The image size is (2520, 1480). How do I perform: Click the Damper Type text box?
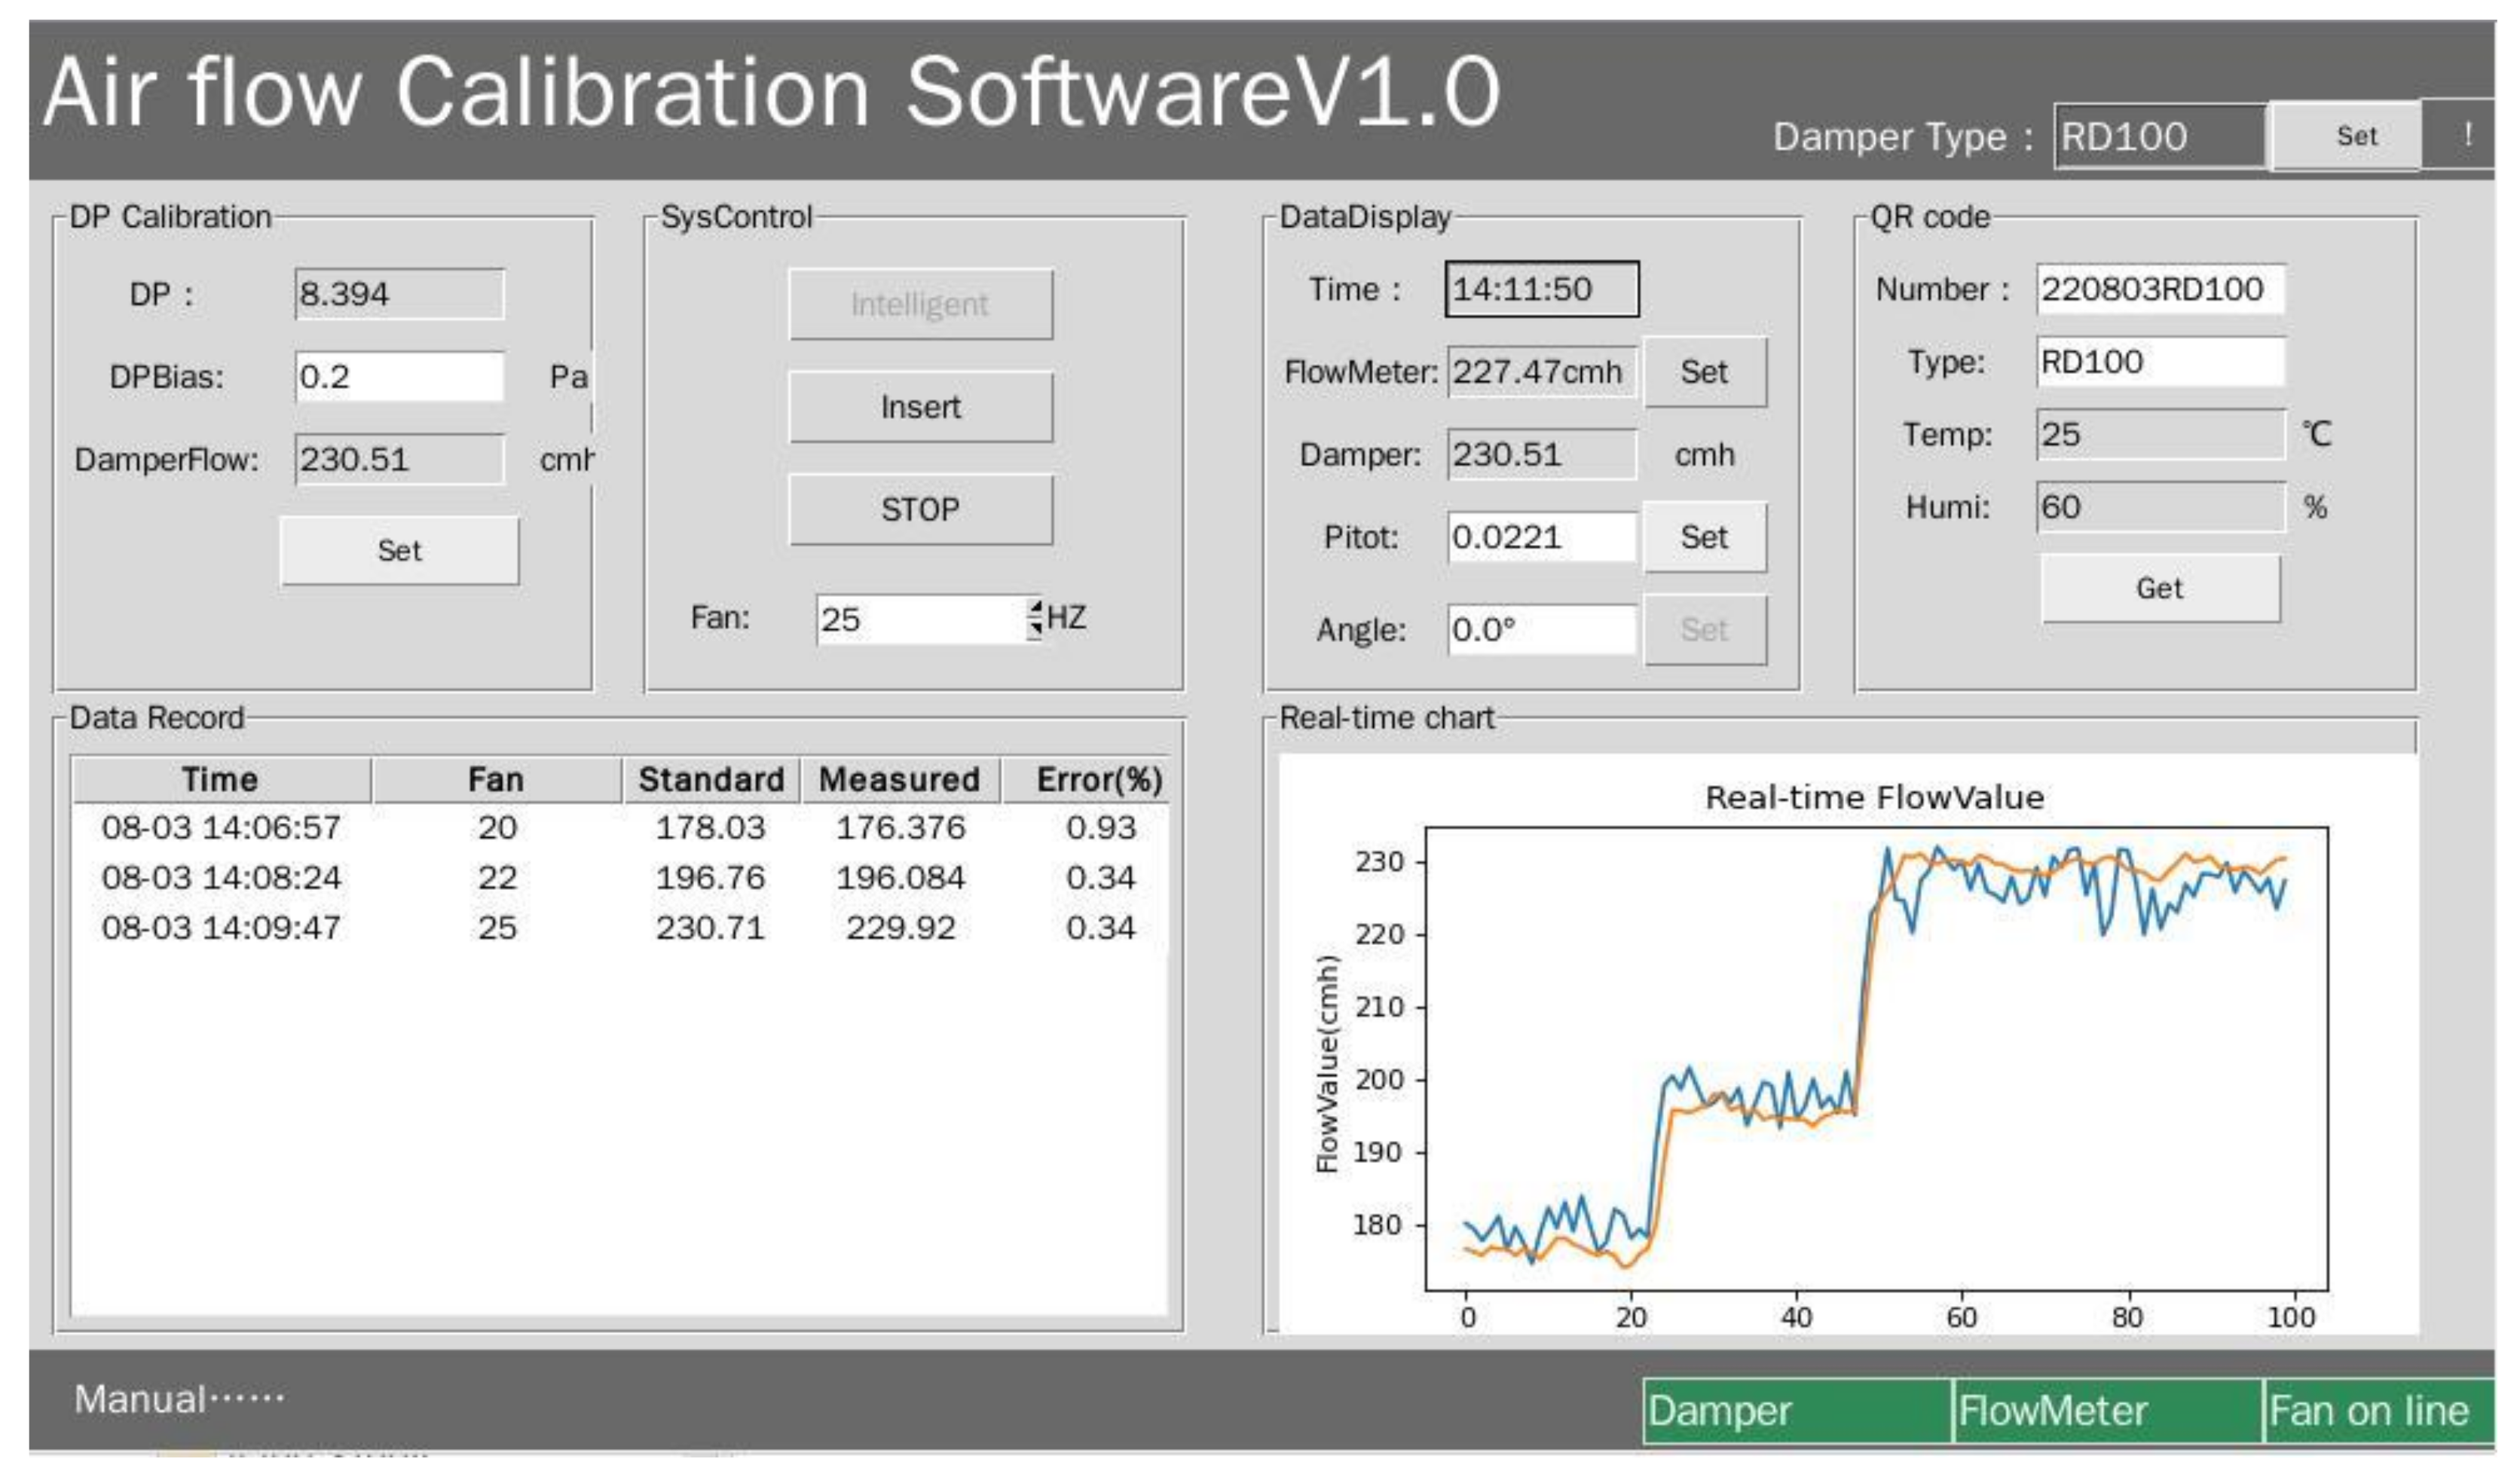click(2160, 137)
